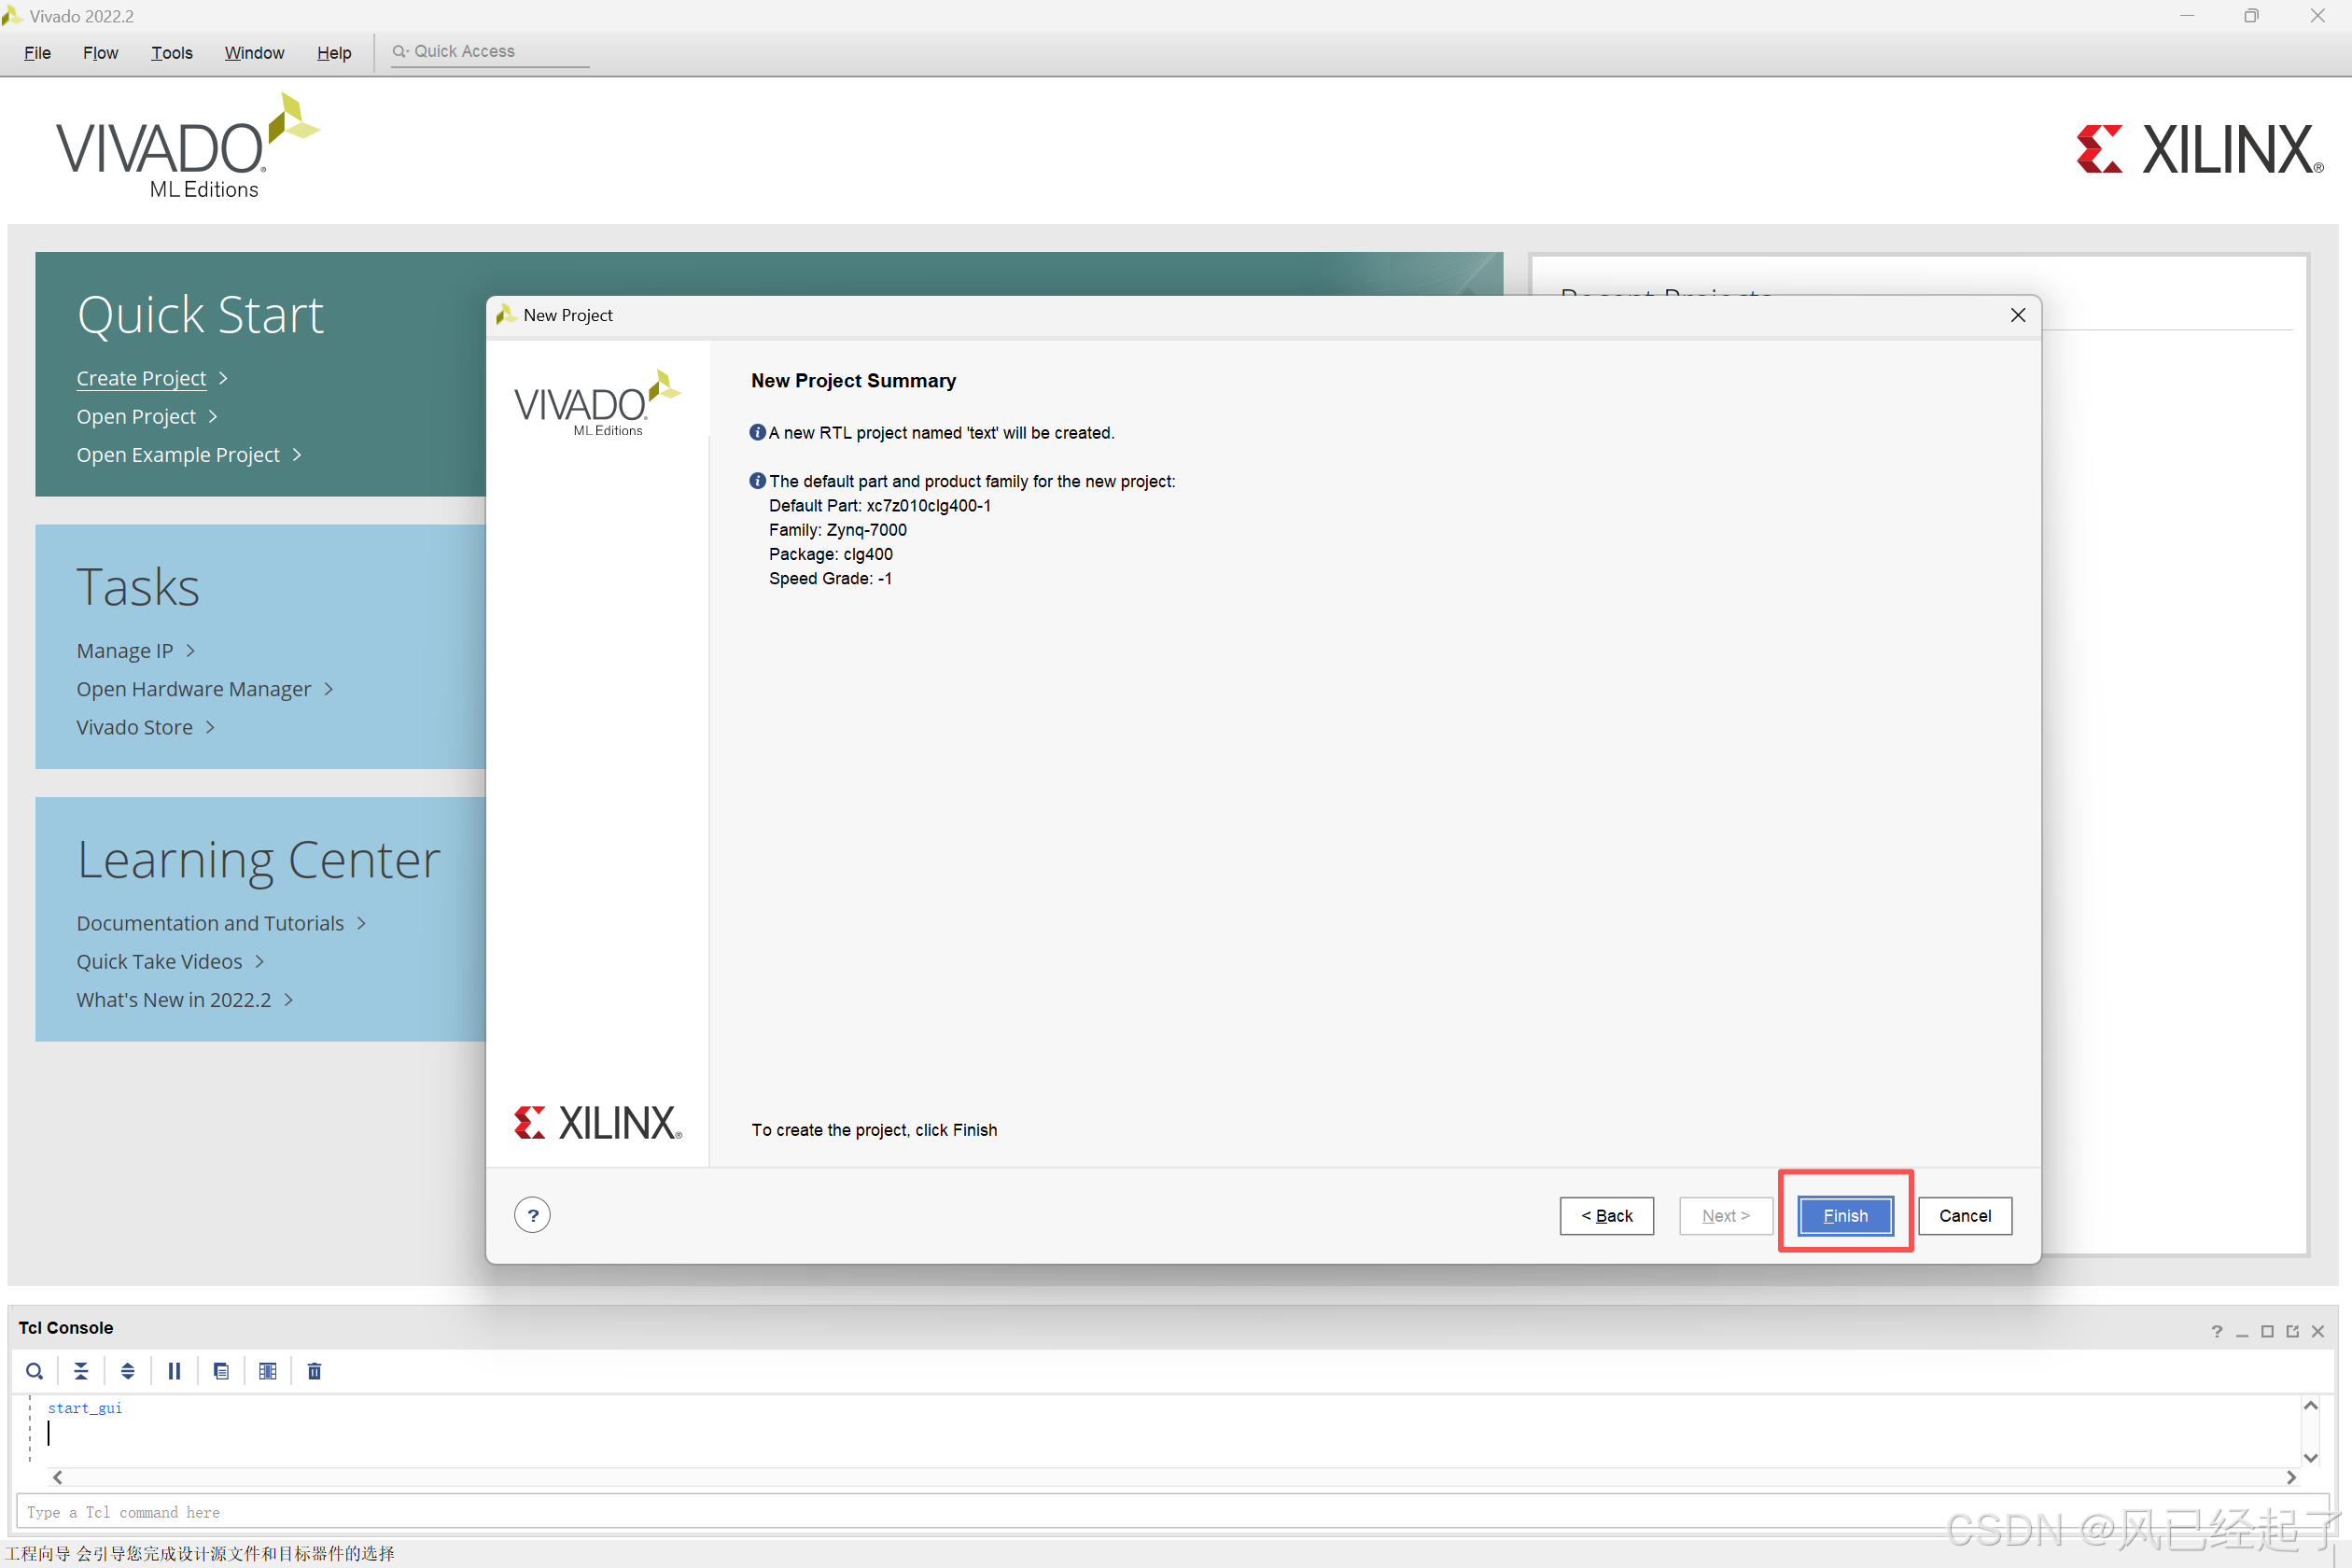Expand the chevron next to Documentation and Tutorials
Viewport: 2352px width, 1568px height.
coord(361,923)
